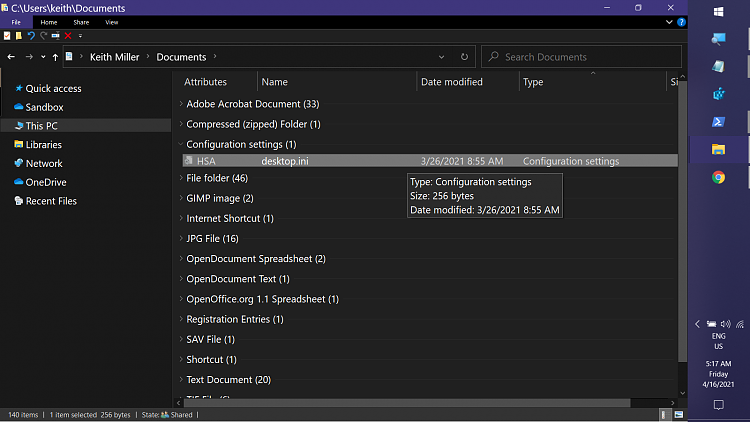
Task: Open Google Chrome from the taskbar
Action: pyautogui.click(x=718, y=178)
